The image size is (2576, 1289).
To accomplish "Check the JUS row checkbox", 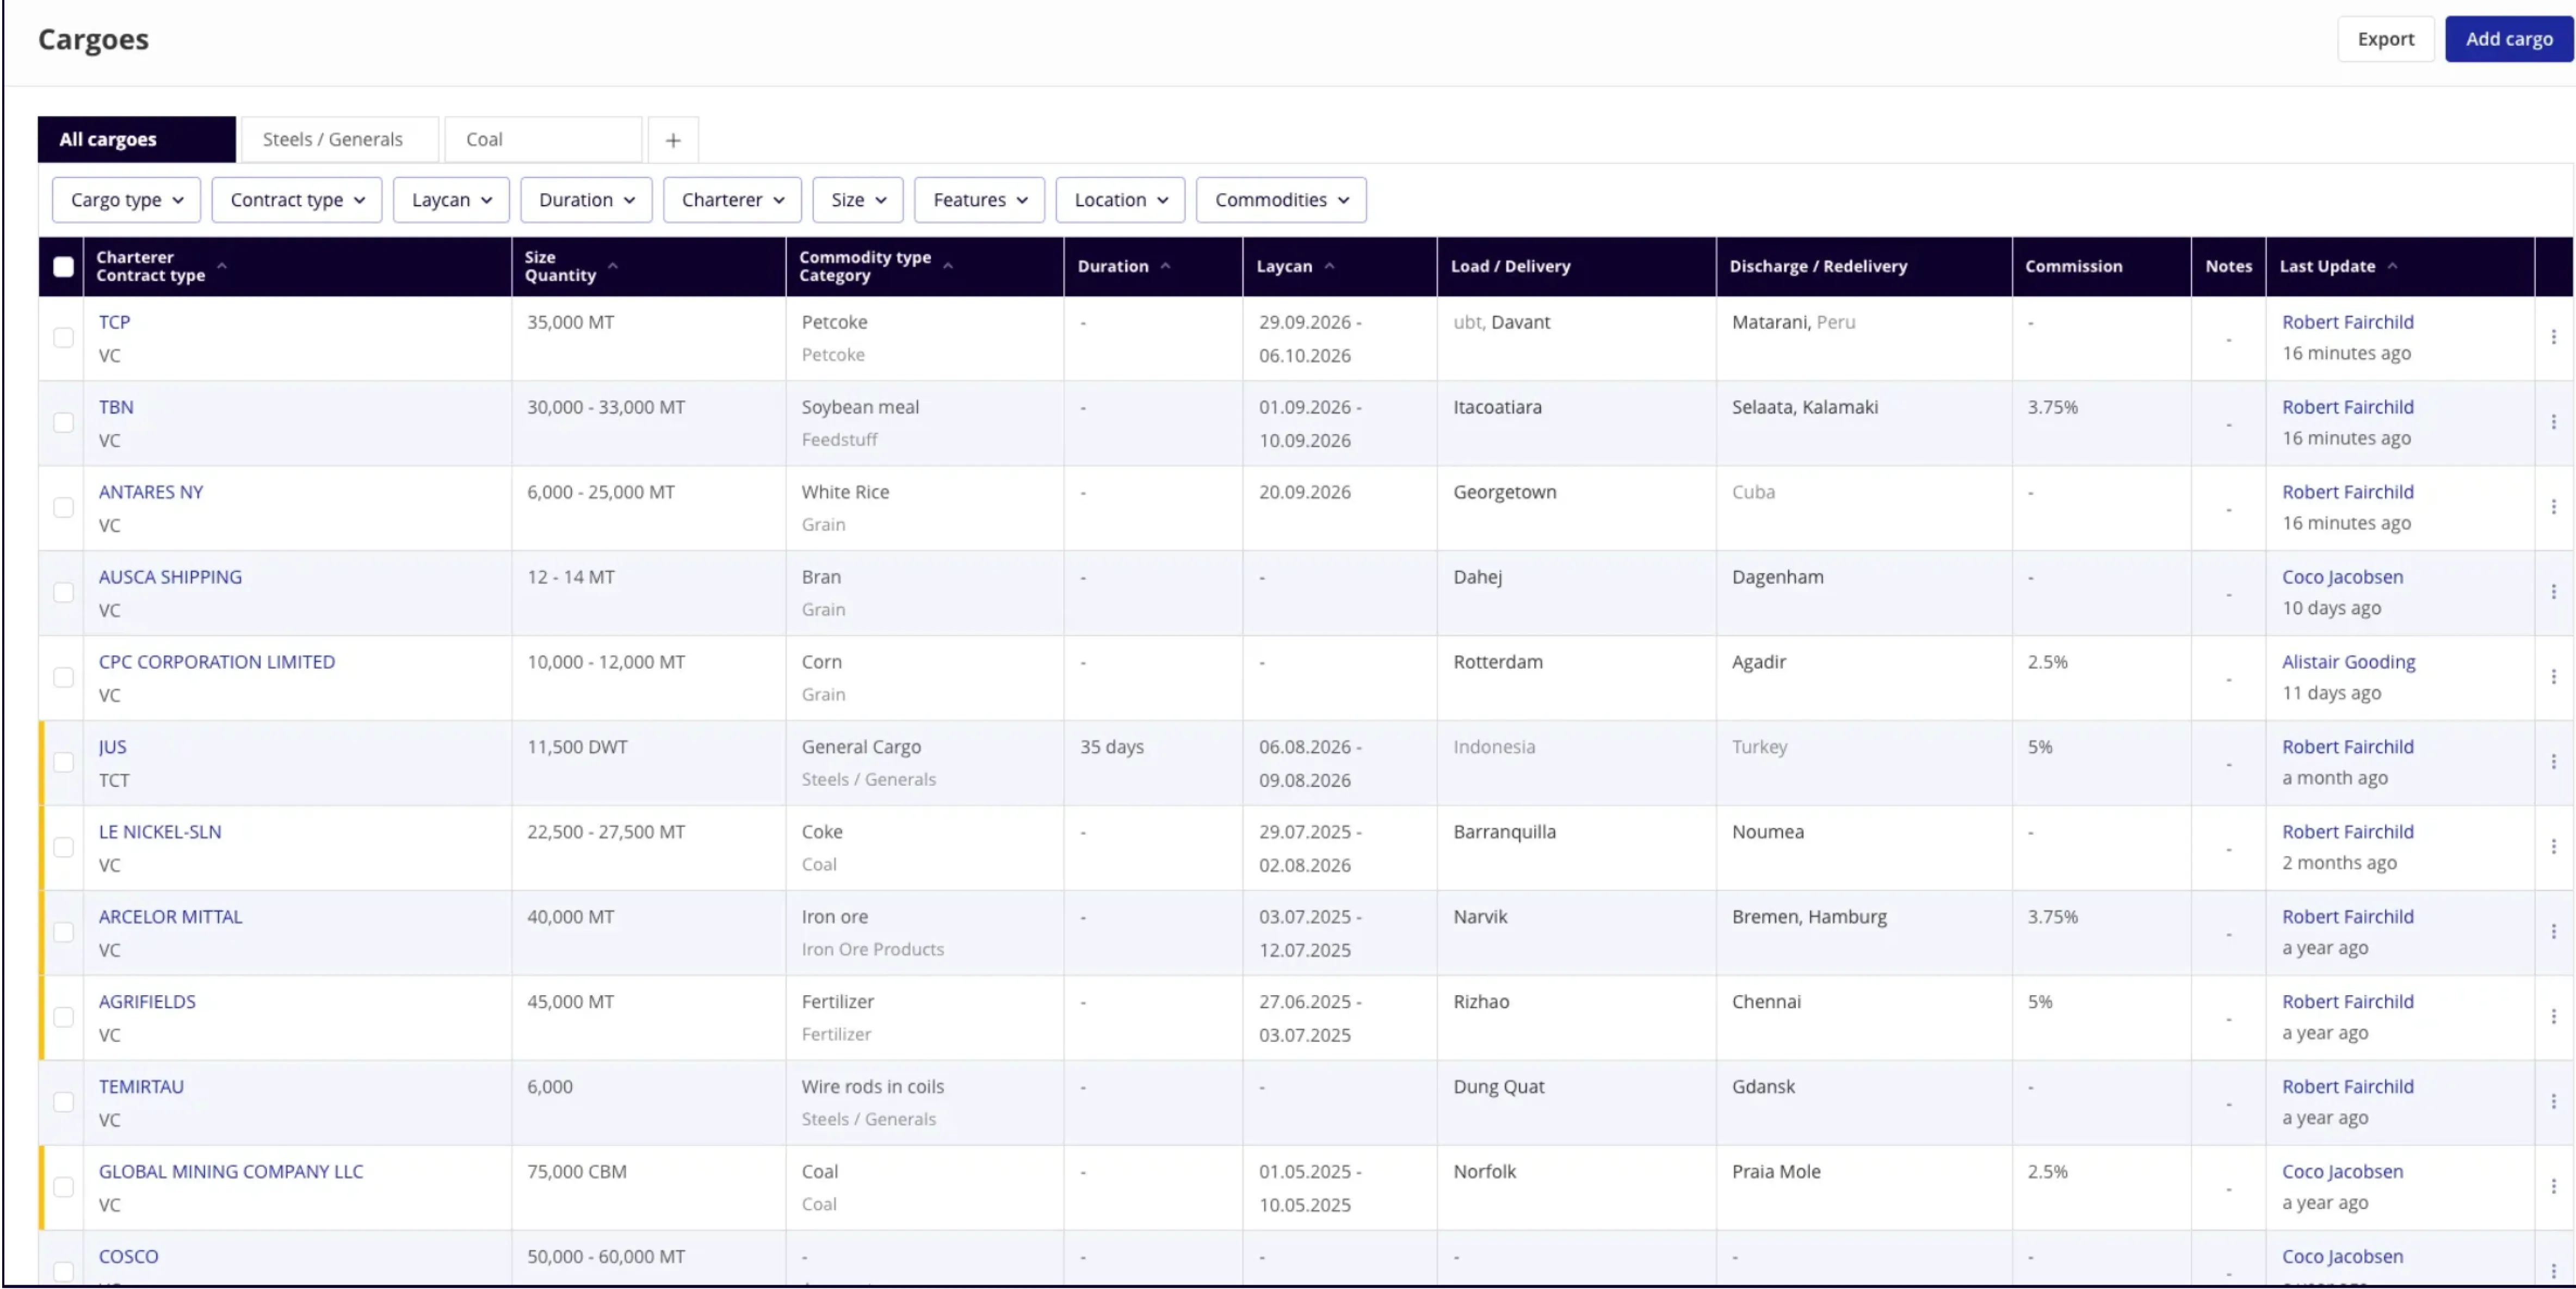I will pos(63,763).
